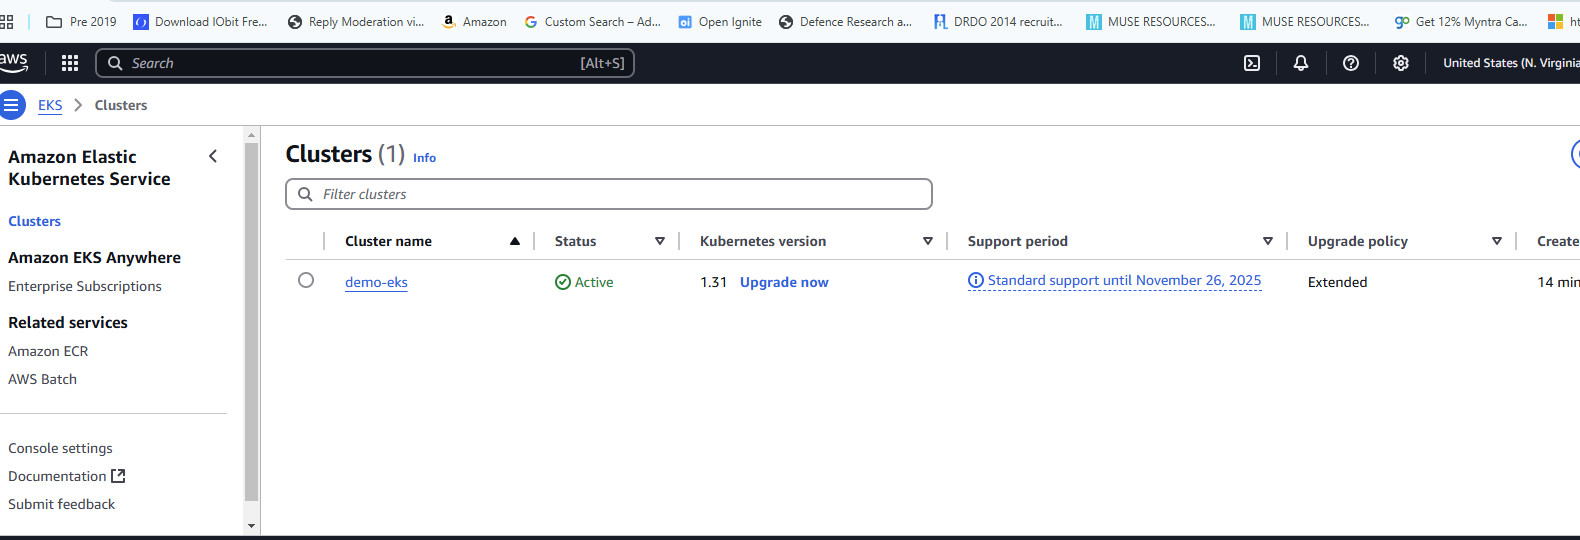This screenshot has width=1580, height=540.
Task: Click the info icon in Support period cell
Action: [976, 281]
